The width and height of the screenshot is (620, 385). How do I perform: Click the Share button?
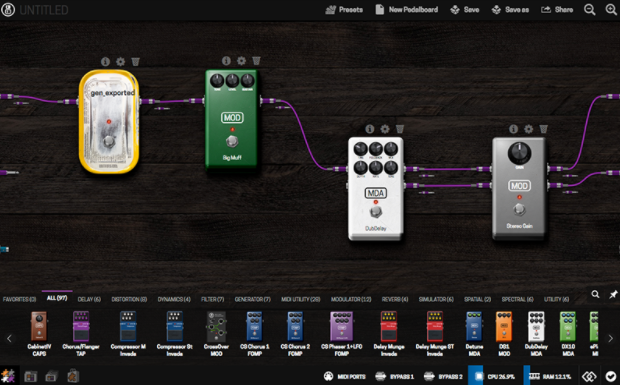[x=557, y=10]
